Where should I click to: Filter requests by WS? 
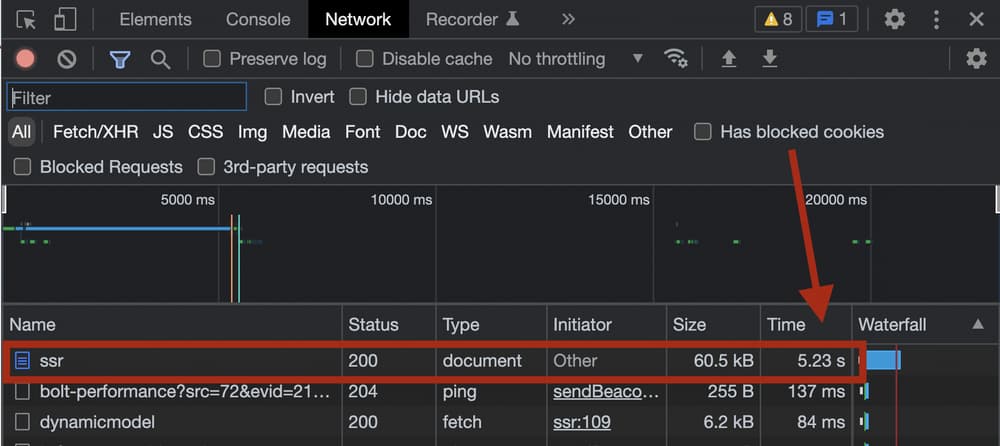(x=455, y=132)
